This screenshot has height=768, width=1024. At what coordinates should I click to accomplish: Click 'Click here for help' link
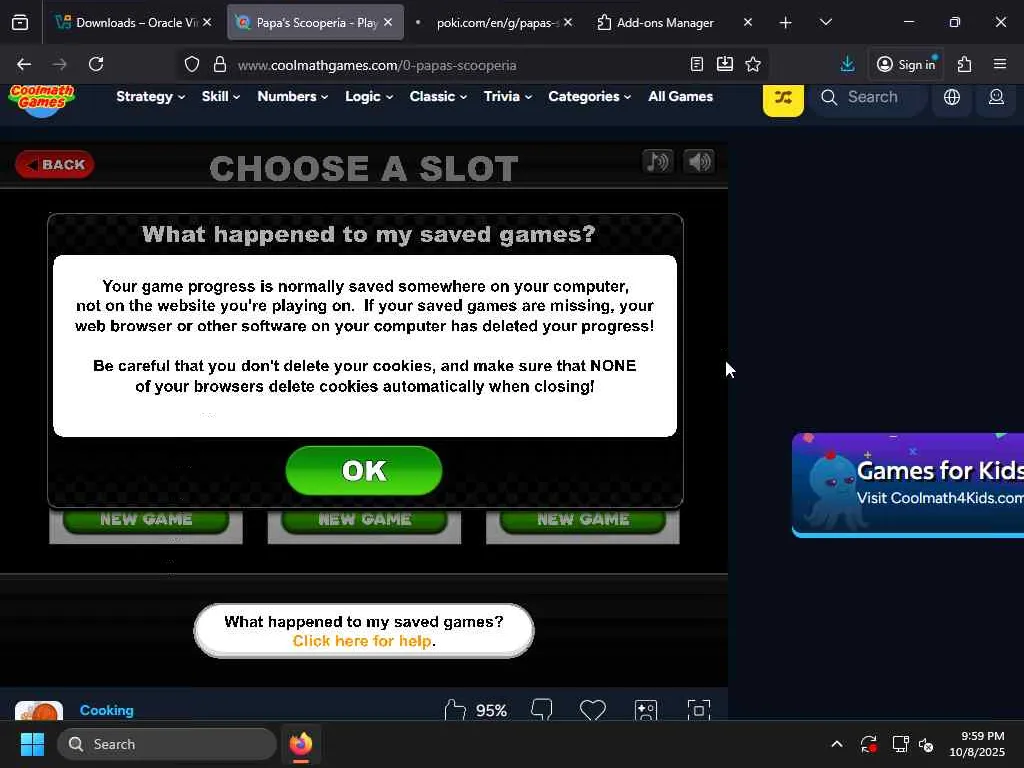[362, 641]
